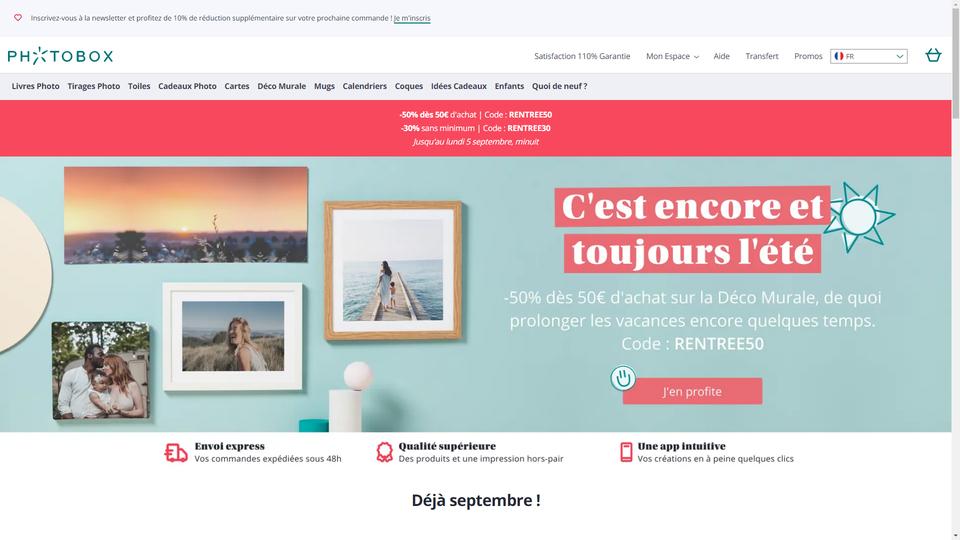Click the framed pier photo thumbnail

[393, 270]
